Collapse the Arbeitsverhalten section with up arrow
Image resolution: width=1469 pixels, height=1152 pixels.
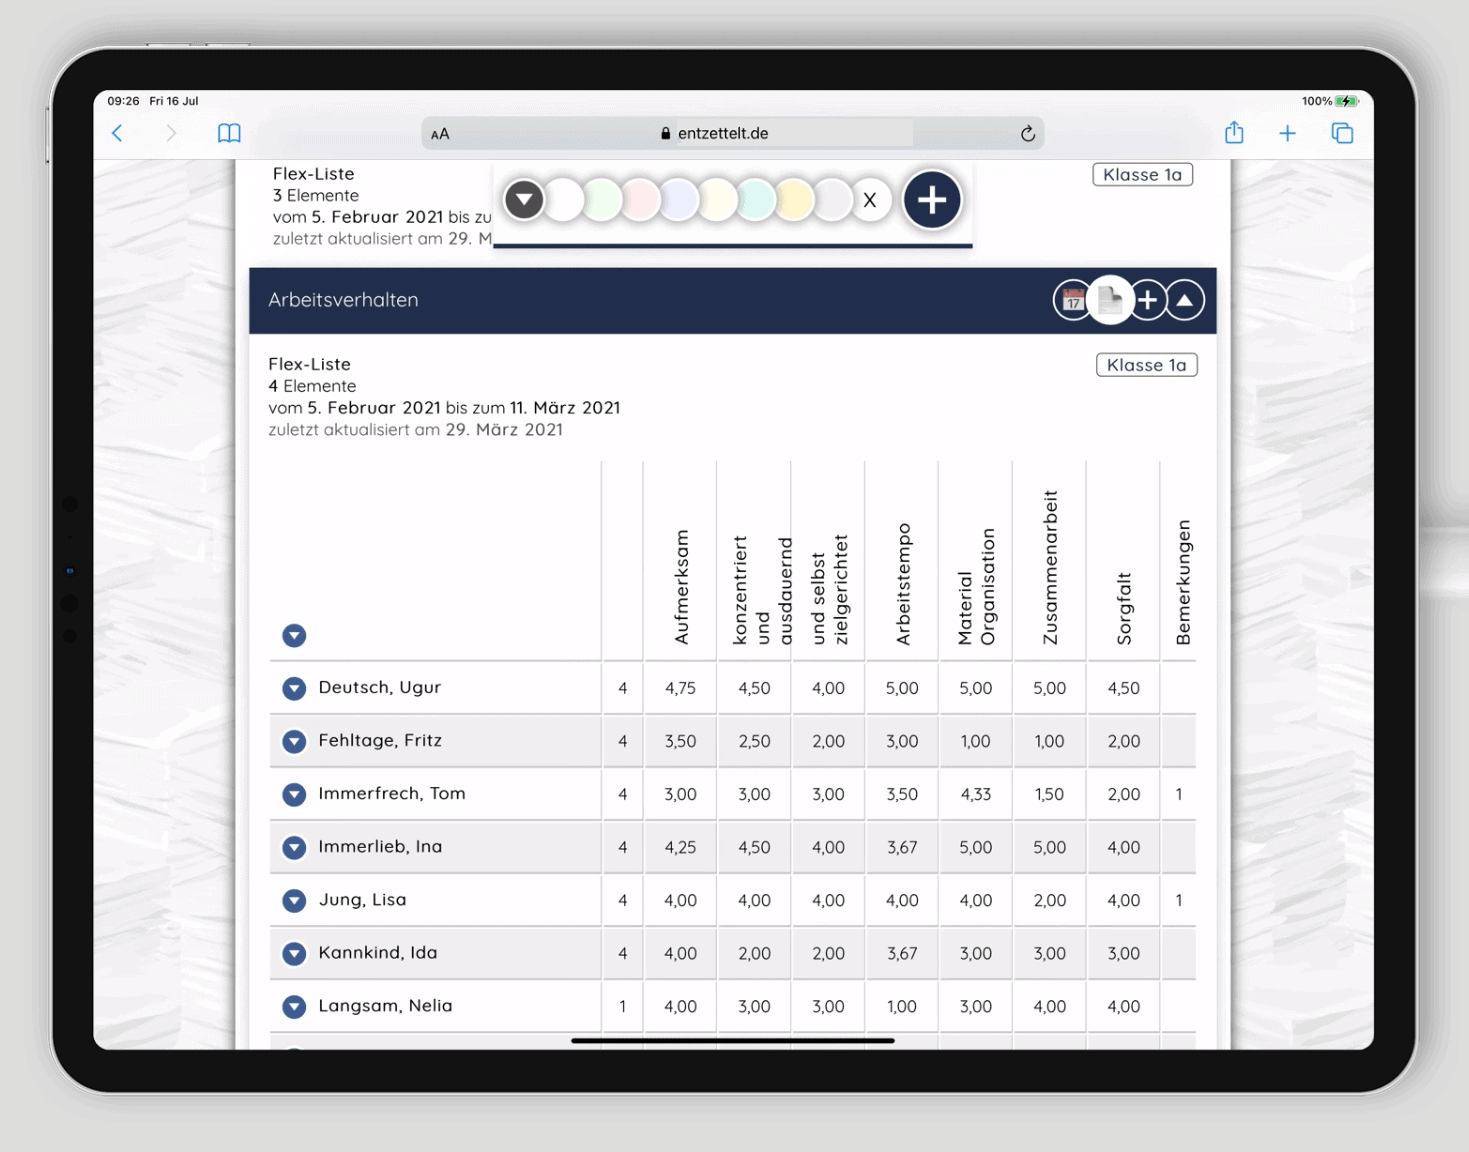[x=1185, y=300]
